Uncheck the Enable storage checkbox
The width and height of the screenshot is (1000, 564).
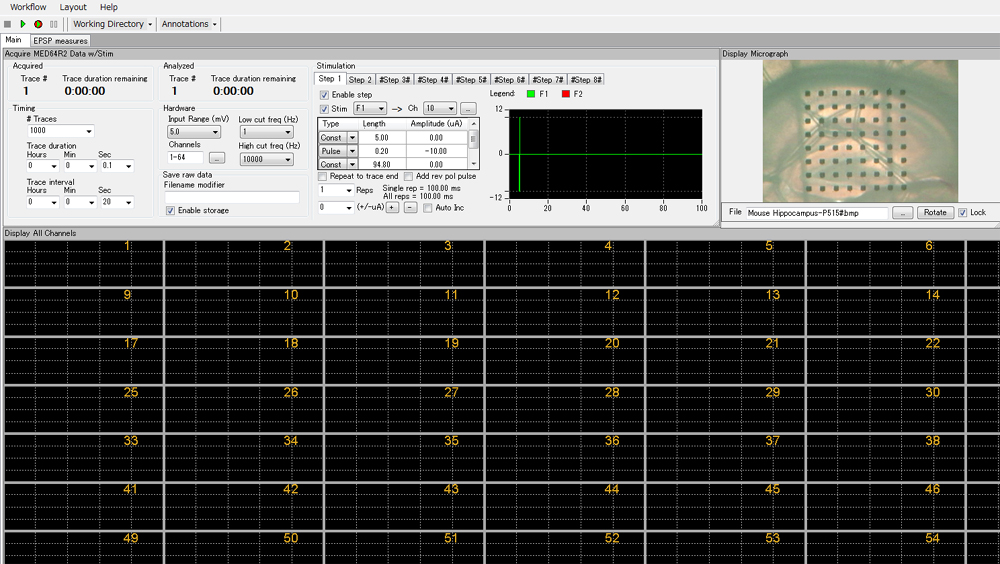[x=170, y=211]
